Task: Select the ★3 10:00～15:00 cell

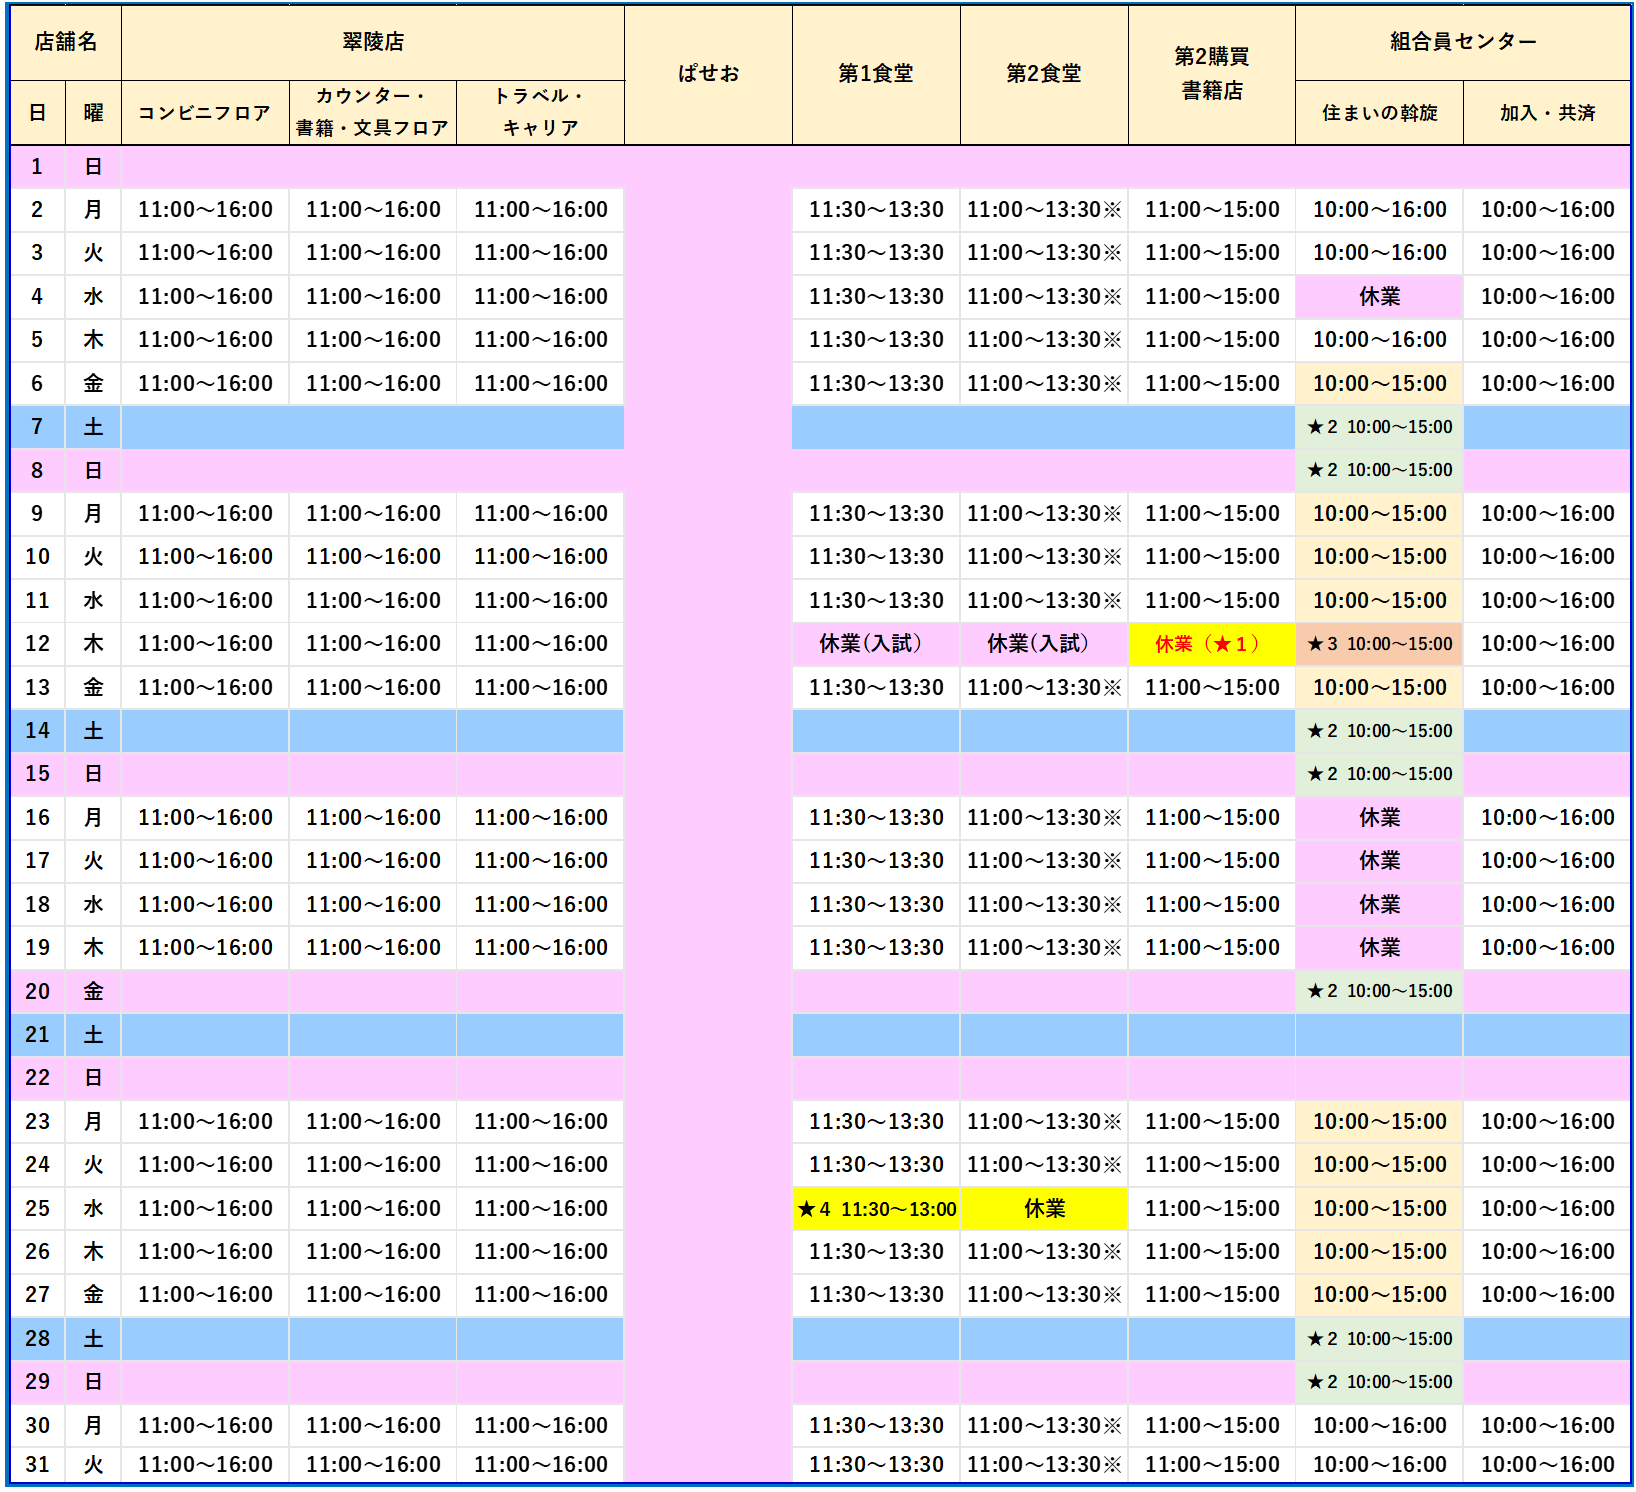Action: (1380, 644)
